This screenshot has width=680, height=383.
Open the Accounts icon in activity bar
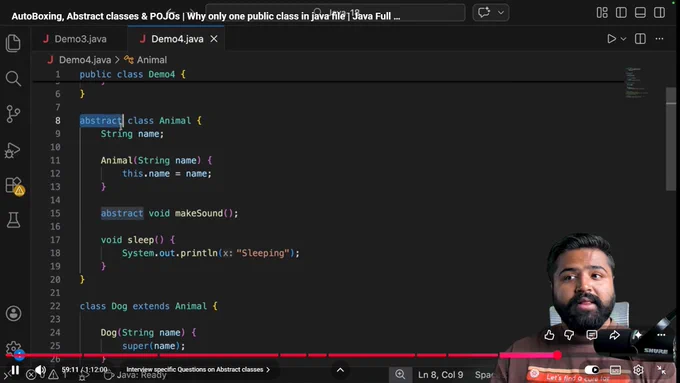13,314
